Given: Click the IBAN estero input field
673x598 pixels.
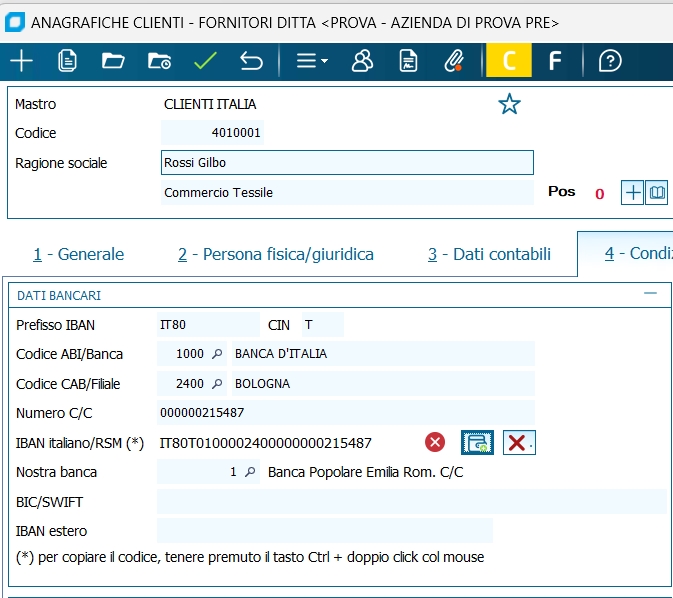Looking at the screenshot, I should pos(325,531).
